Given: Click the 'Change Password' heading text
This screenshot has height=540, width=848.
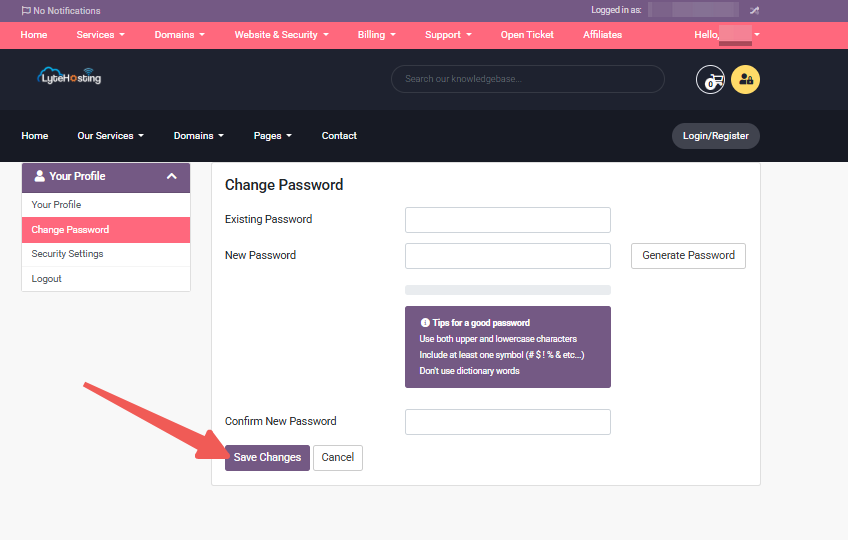Looking at the screenshot, I should pyautogui.click(x=284, y=185).
